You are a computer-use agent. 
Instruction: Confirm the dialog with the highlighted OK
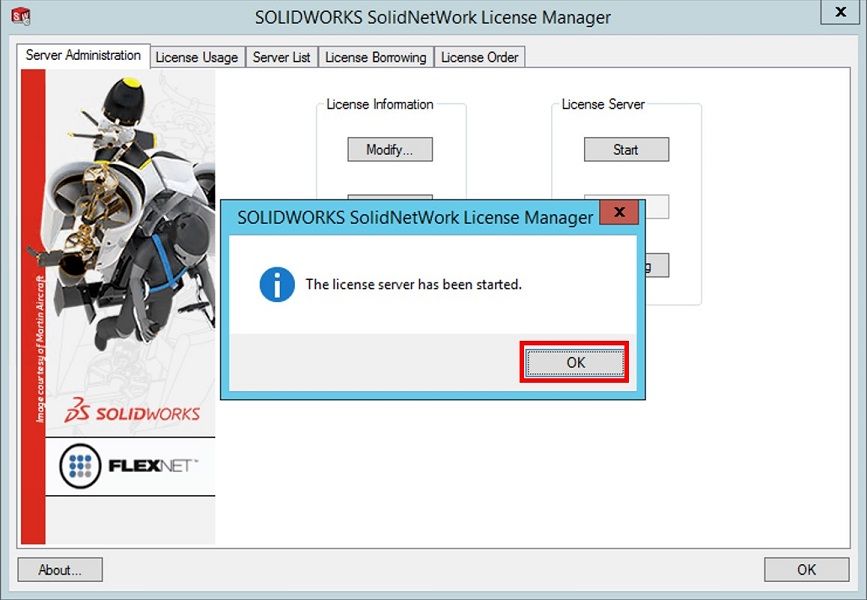point(575,362)
